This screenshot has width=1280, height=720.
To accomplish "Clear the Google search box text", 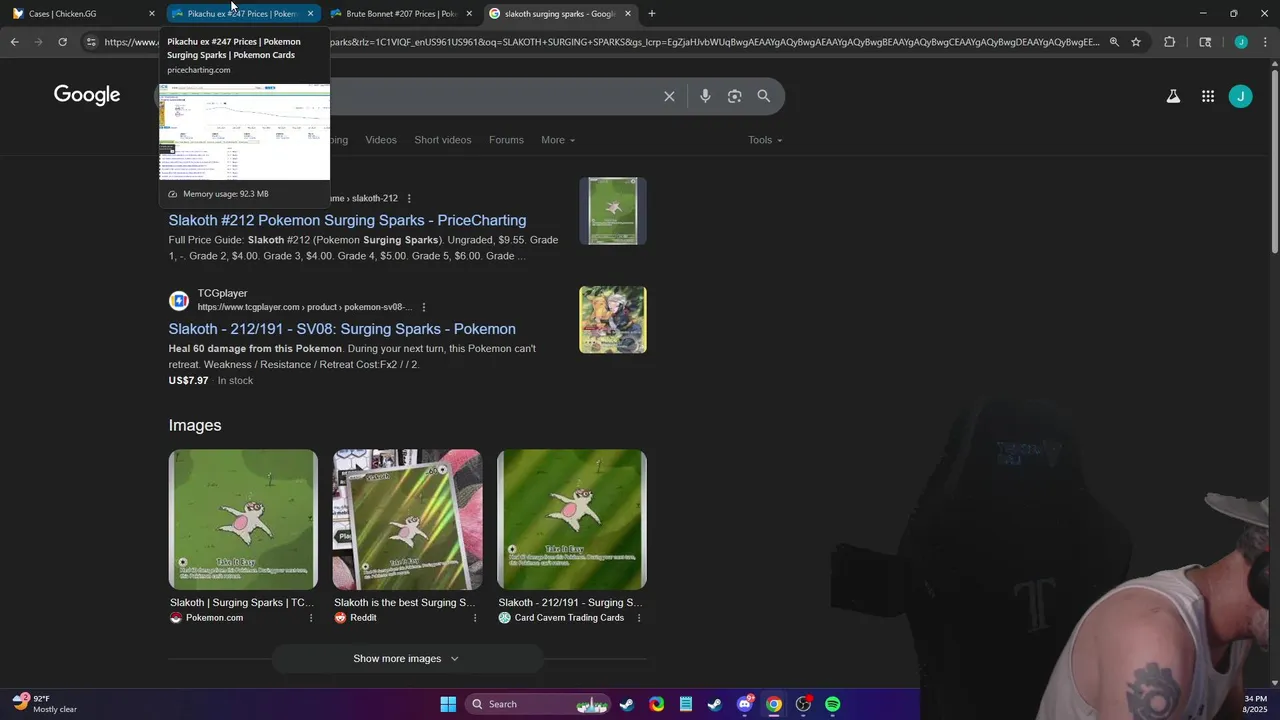I will tap(669, 96).
